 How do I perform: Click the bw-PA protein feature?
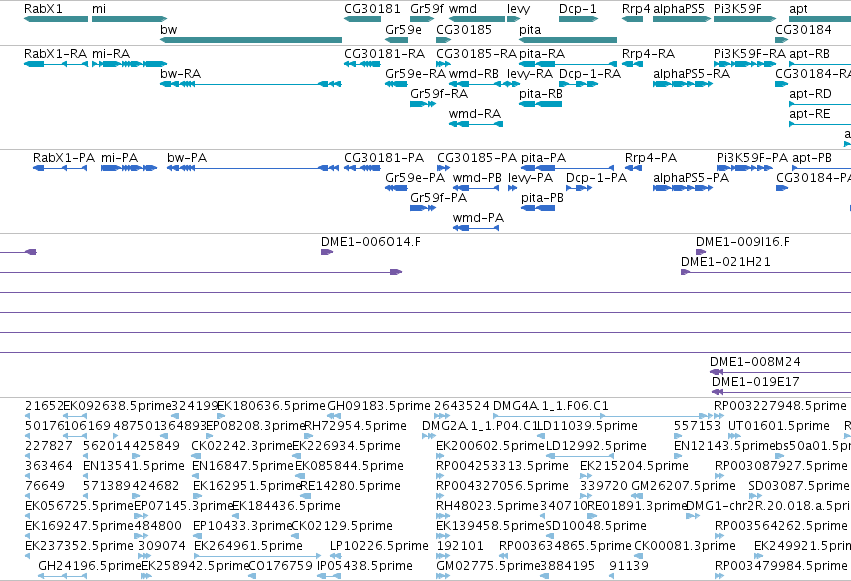[253, 168]
